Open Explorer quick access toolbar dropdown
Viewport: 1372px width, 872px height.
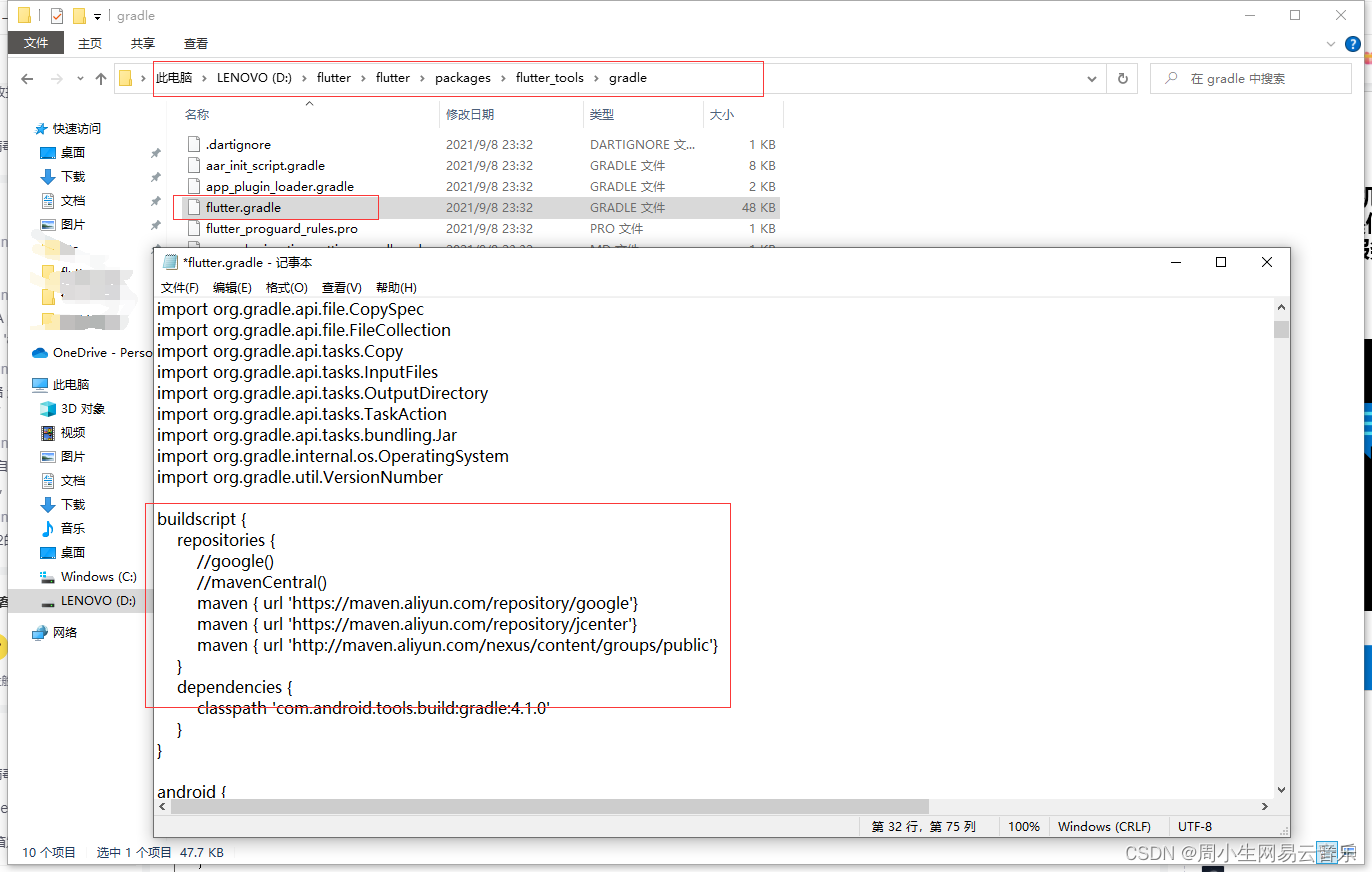pyautogui.click(x=97, y=16)
